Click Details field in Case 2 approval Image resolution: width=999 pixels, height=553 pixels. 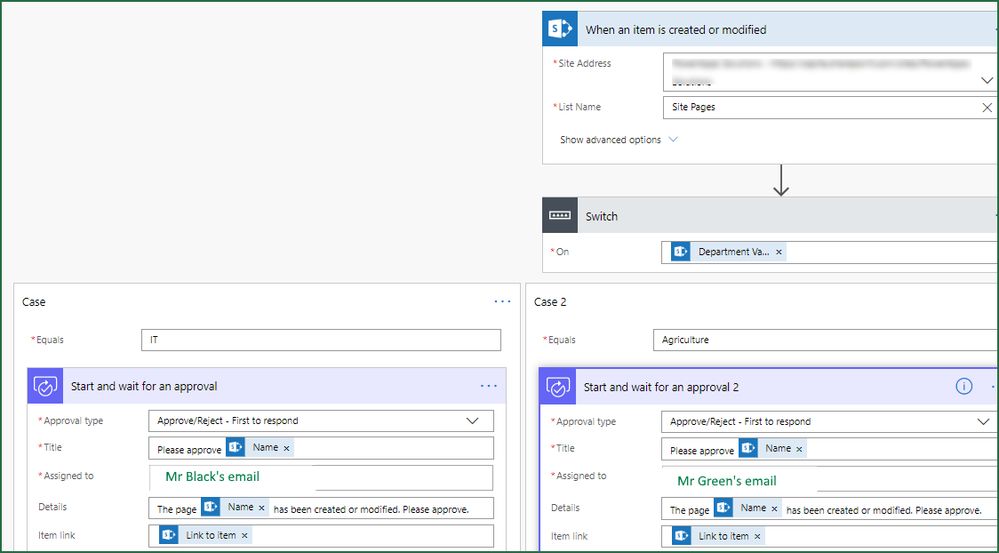[x=830, y=508]
